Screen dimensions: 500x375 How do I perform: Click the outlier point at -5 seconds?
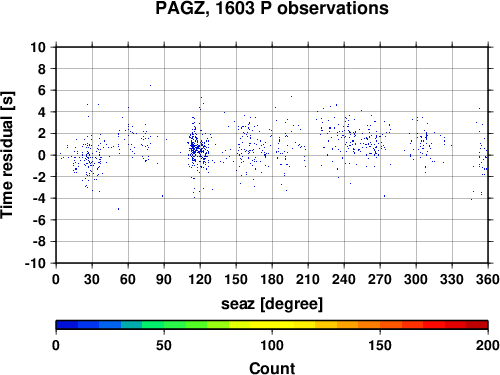click(118, 209)
